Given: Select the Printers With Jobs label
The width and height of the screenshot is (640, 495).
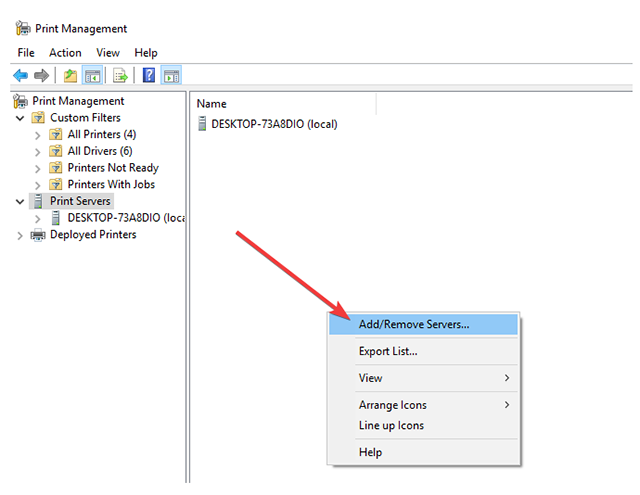Looking at the screenshot, I should 111,184.
